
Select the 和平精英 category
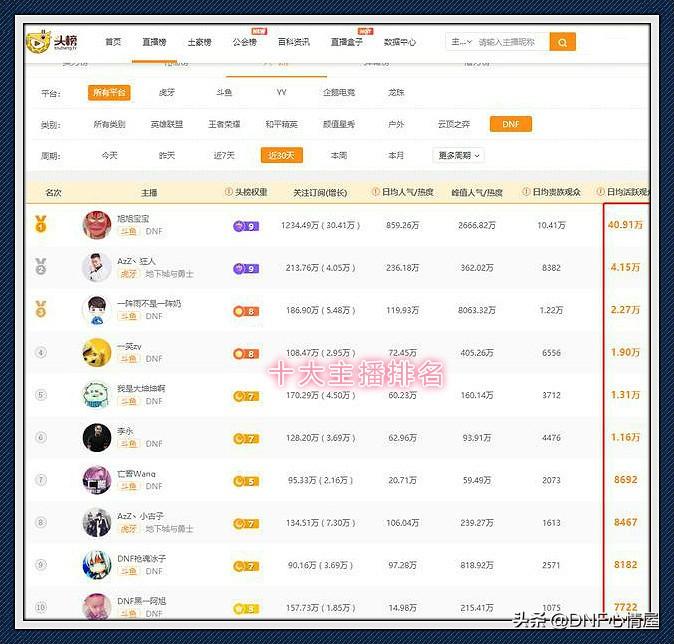[x=282, y=124]
